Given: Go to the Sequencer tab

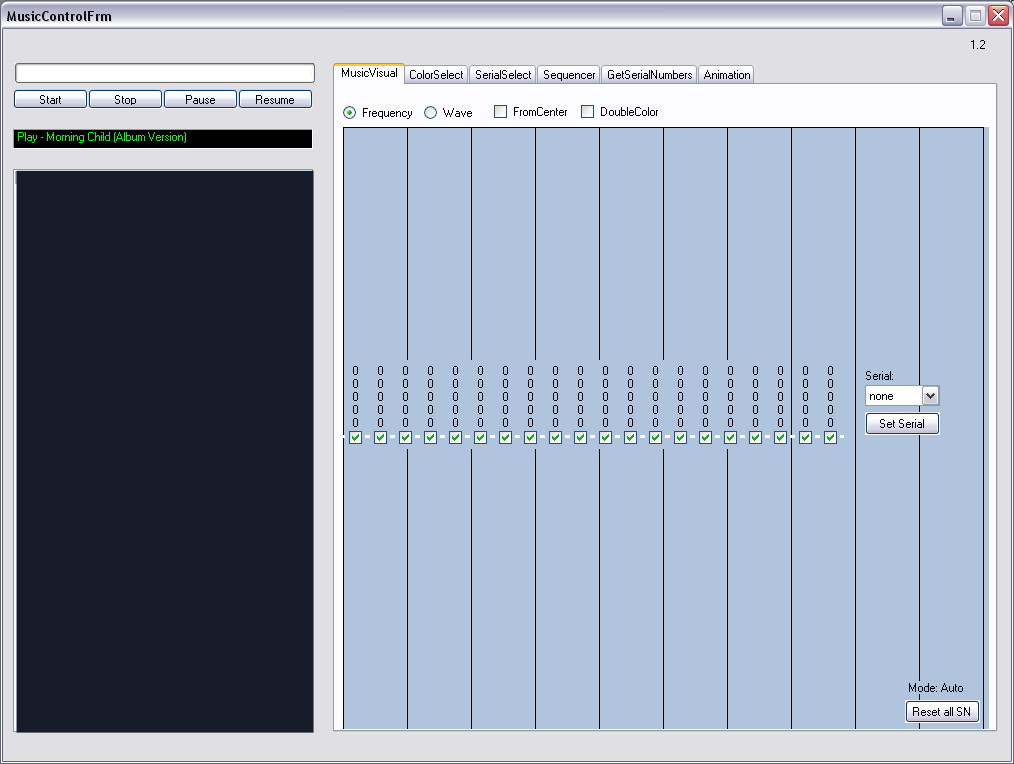Looking at the screenshot, I should click(x=569, y=75).
